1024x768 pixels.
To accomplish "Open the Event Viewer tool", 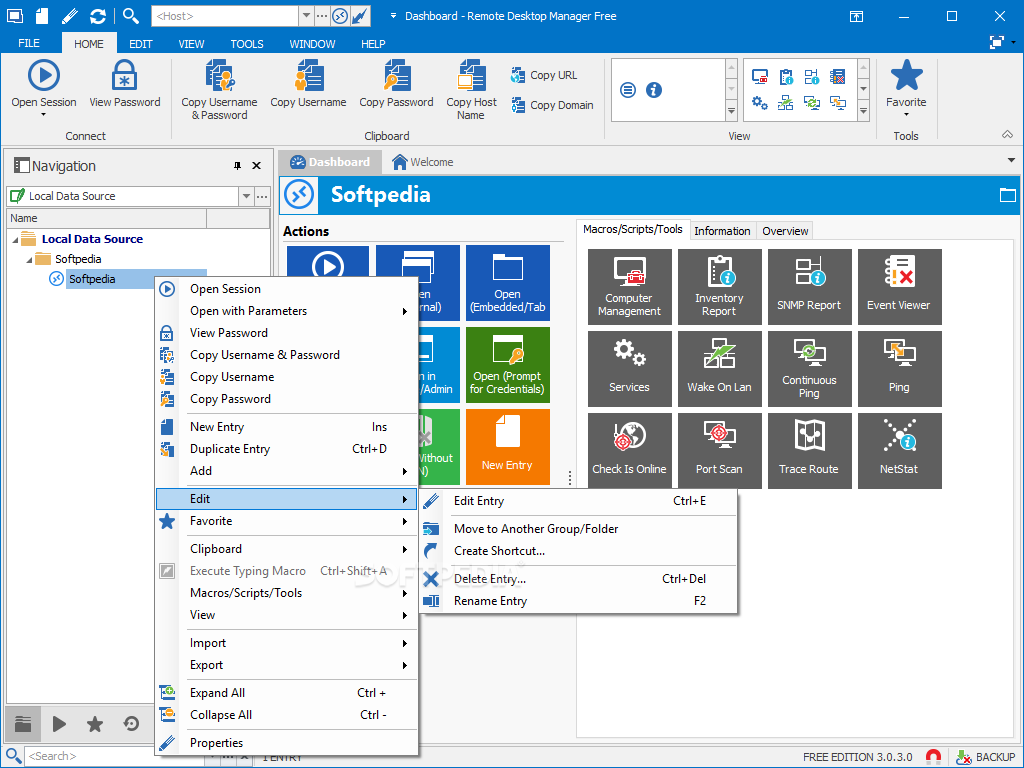I will [899, 286].
